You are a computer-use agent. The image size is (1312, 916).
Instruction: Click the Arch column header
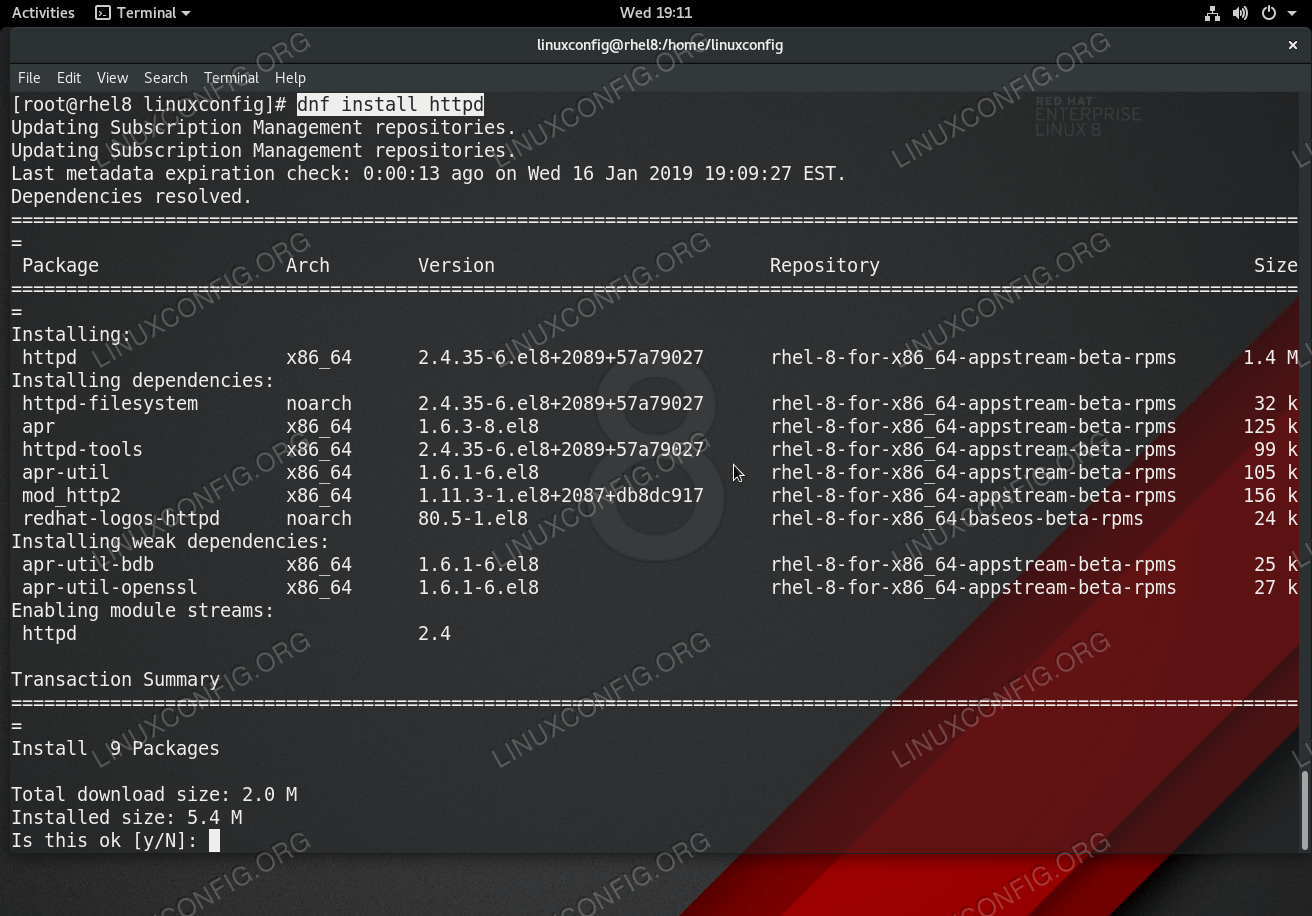pos(308,266)
